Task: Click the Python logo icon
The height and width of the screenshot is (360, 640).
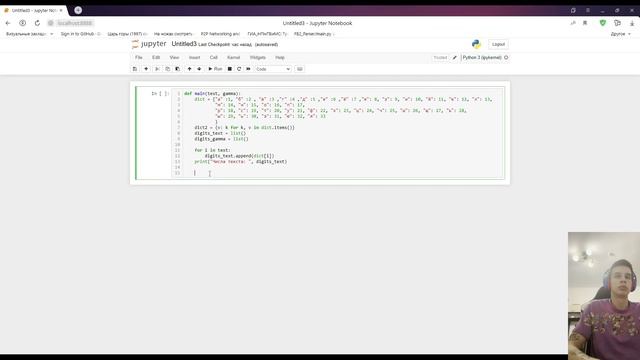Action: pos(476,44)
